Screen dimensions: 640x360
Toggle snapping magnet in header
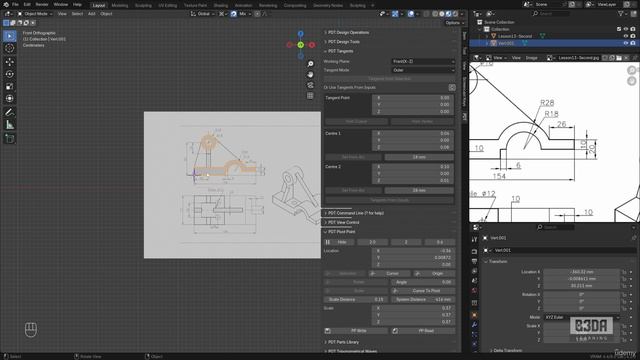pyautogui.click(x=233, y=13)
